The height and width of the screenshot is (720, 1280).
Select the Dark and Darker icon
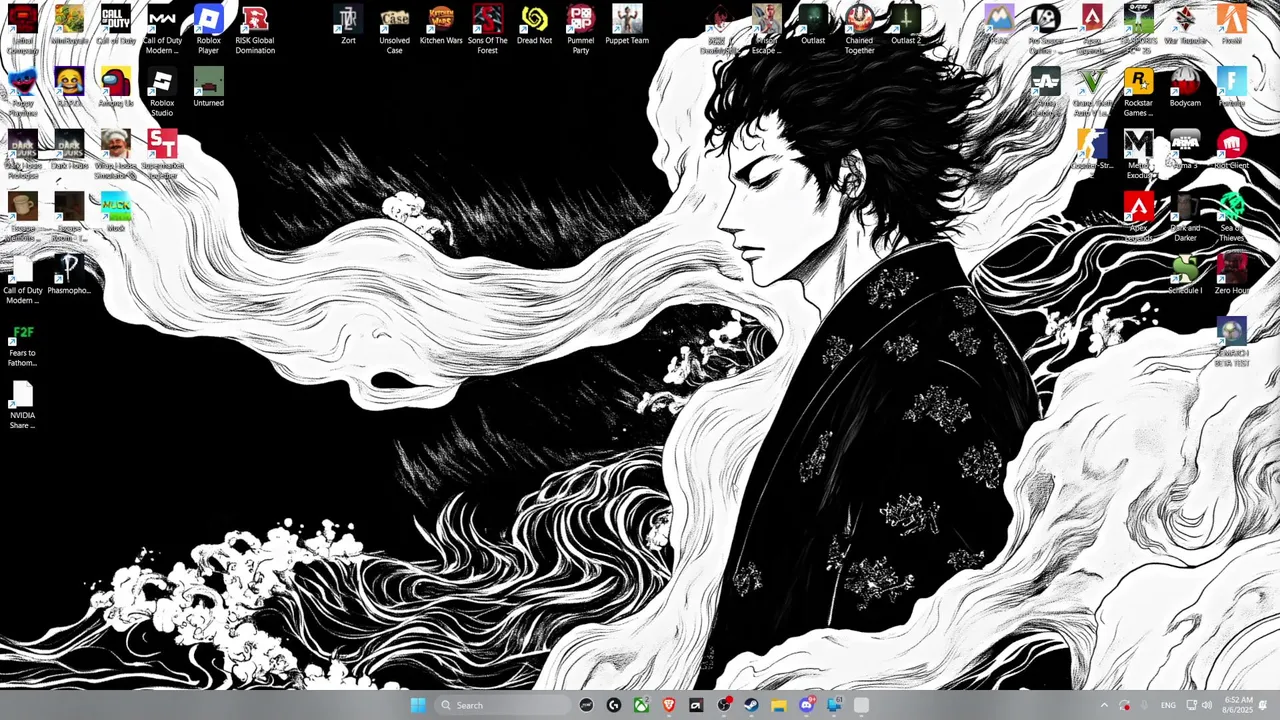coord(1185,217)
